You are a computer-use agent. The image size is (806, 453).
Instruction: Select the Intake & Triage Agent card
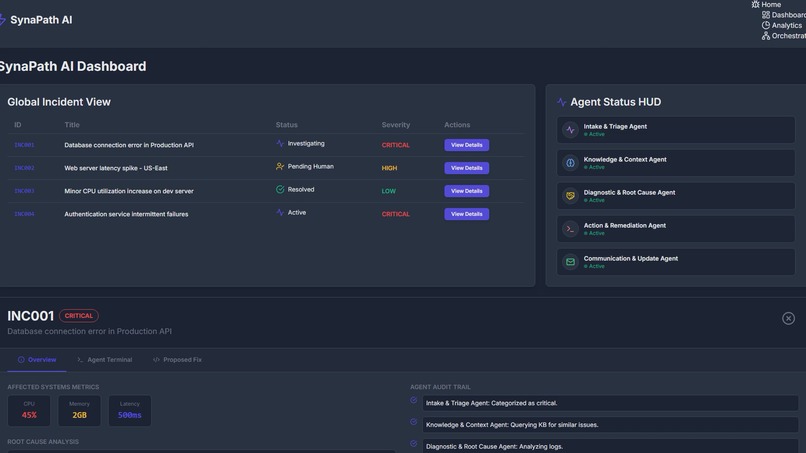pos(675,130)
